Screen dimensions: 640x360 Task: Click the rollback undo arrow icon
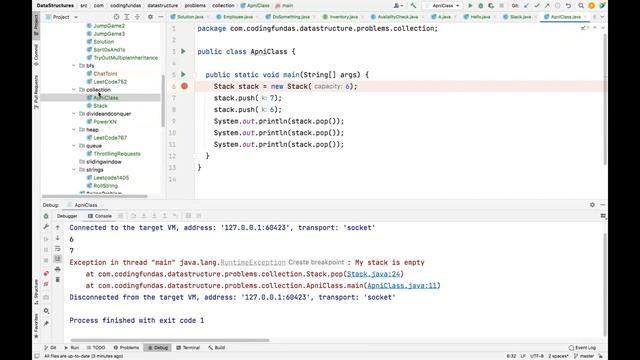568,6
